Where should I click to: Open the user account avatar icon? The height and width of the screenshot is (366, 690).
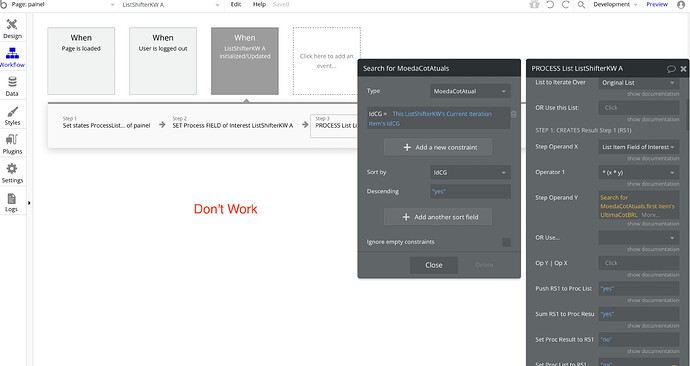[681, 4]
